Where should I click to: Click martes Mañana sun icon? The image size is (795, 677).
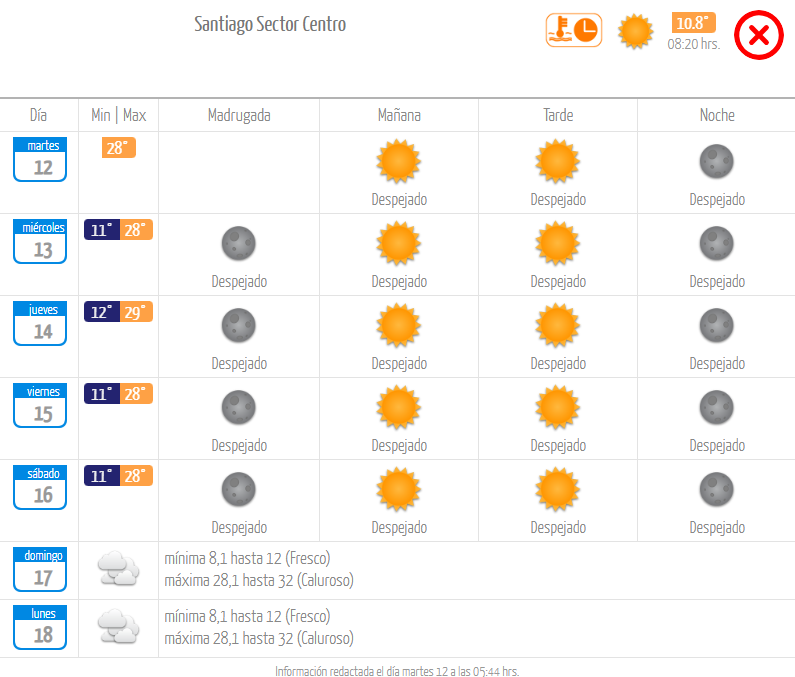(x=399, y=161)
